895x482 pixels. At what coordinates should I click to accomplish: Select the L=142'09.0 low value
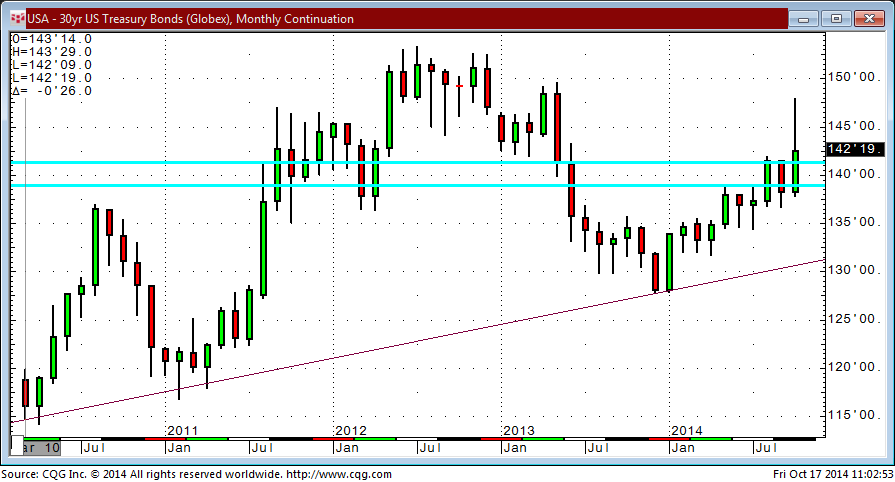(x=52, y=65)
